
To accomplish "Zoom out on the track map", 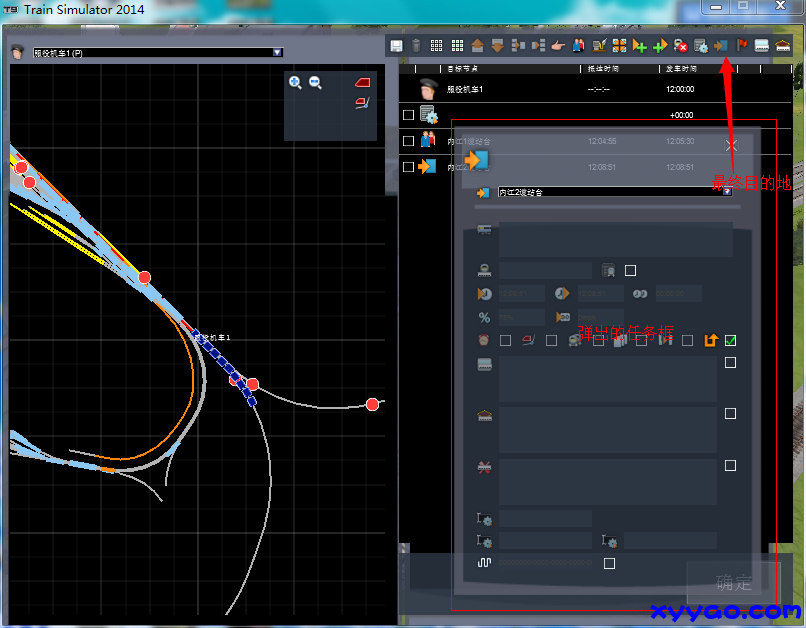I will click(315, 83).
